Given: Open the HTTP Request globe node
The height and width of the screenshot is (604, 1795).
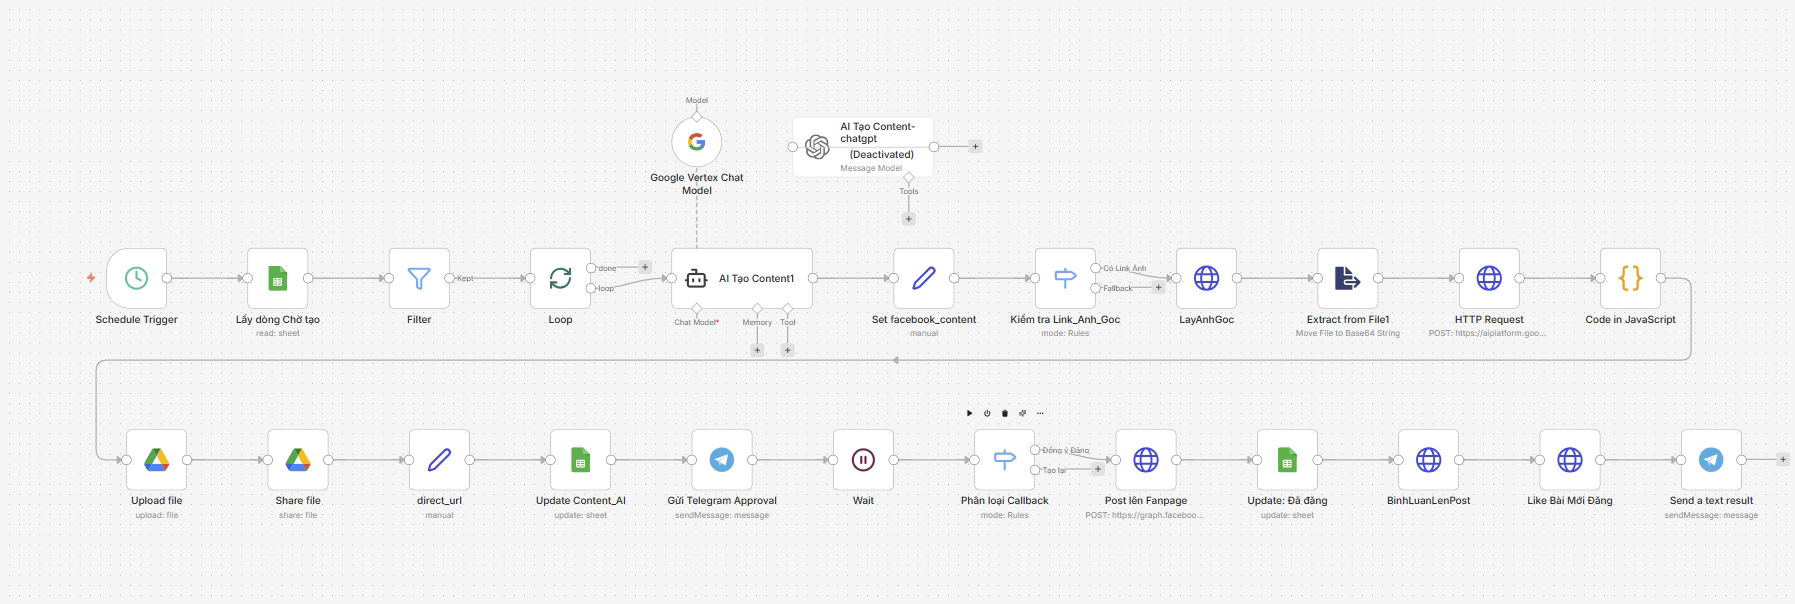Looking at the screenshot, I should (1489, 278).
